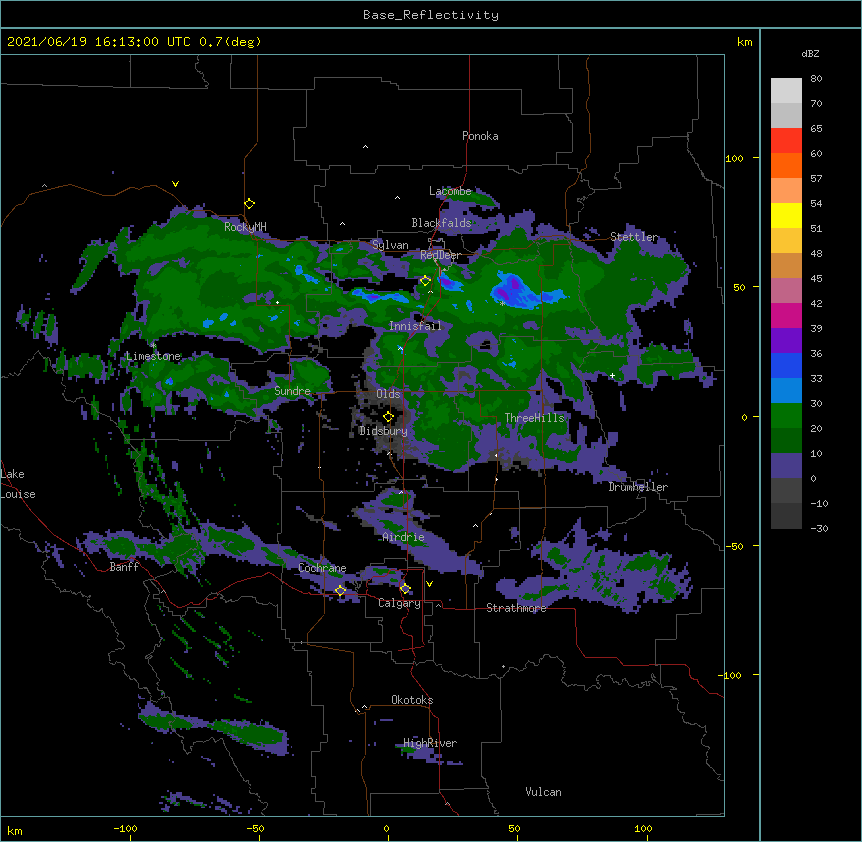Select the 30 dBZ green legend swatch
Viewport: 862px width, 842px height.
786,416
